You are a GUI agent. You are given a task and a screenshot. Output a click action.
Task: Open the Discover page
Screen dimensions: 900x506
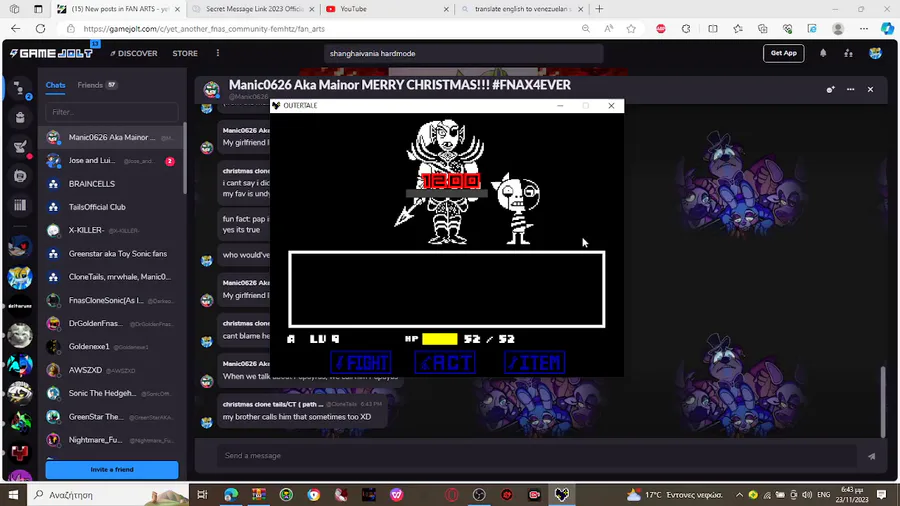tap(134, 53)
